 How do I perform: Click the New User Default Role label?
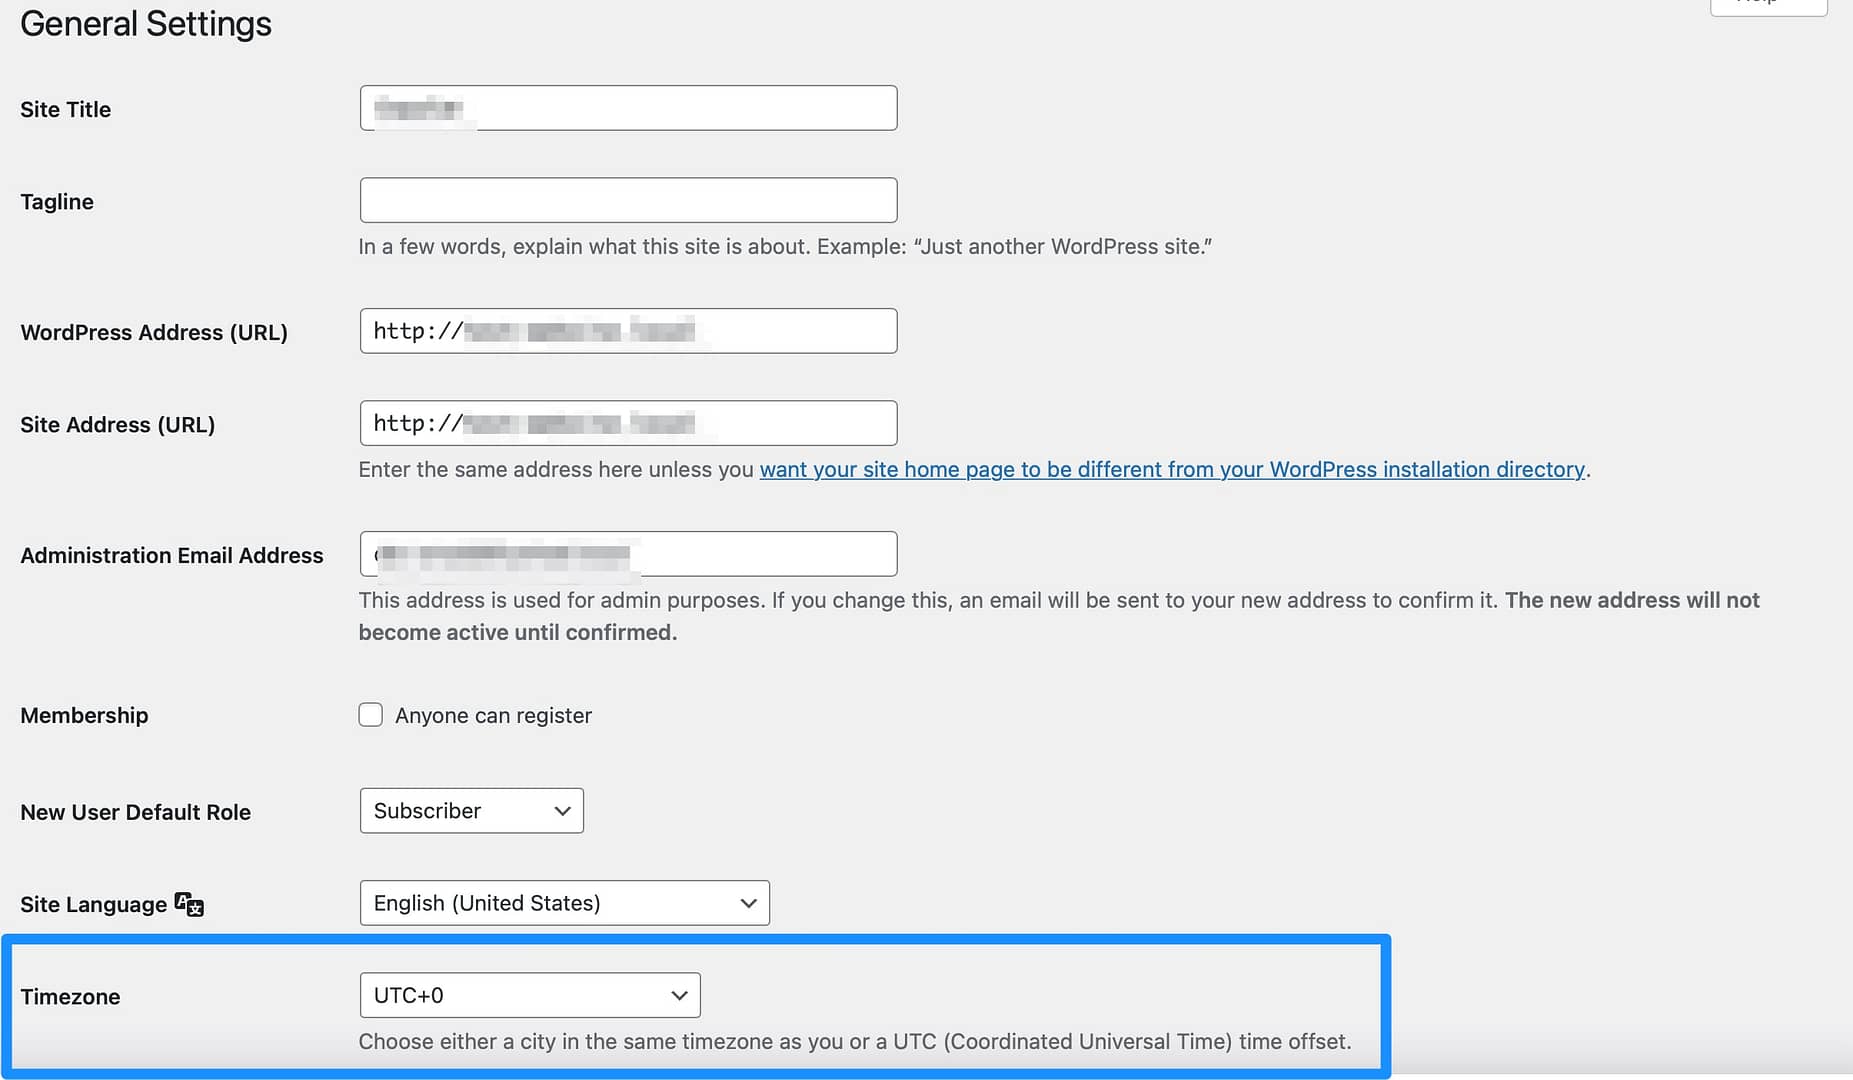pos(135,813)
